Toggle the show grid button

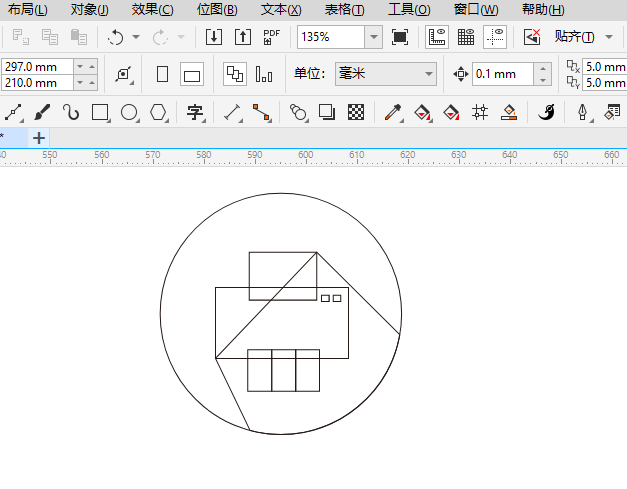pos(466,37)
